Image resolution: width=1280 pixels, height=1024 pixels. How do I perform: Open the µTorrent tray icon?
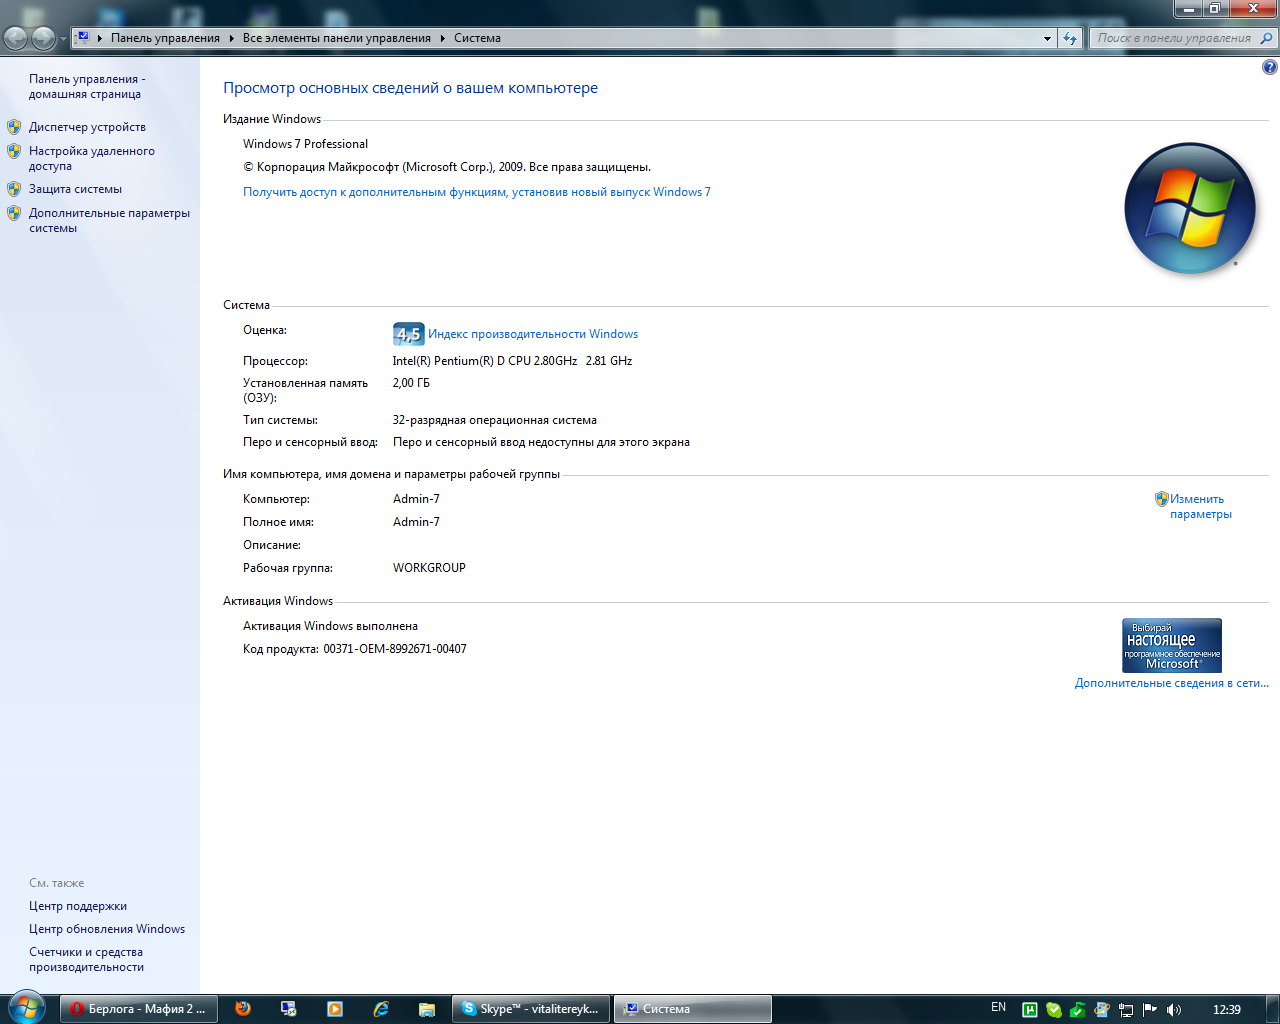[x=1029, y=1010]
